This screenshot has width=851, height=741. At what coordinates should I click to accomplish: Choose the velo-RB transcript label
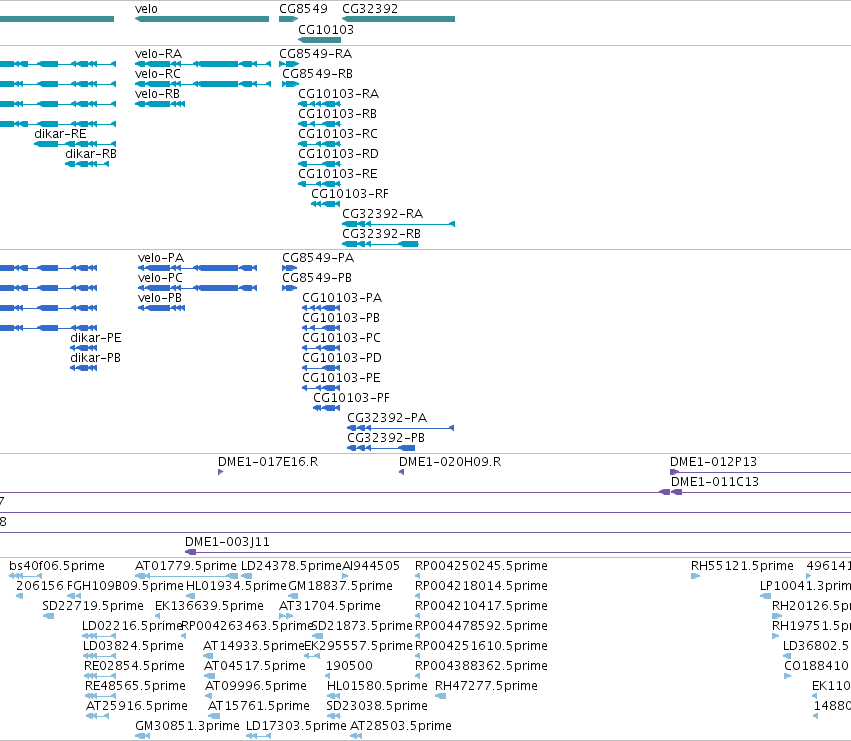click(x=157, y=94)
